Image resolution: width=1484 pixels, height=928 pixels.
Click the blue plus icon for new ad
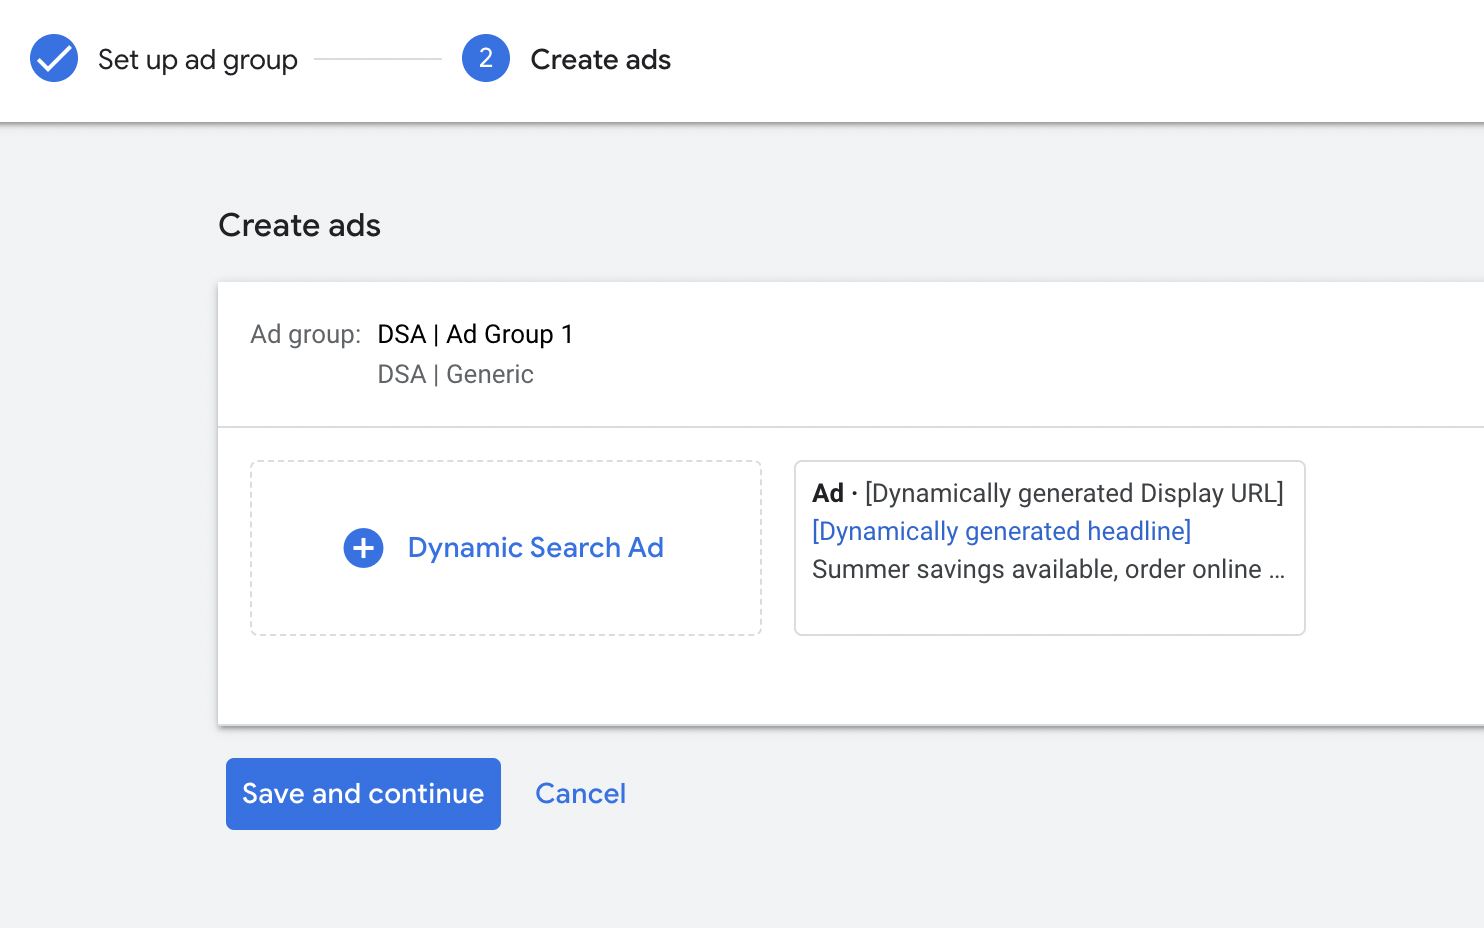tap(363, 548)
